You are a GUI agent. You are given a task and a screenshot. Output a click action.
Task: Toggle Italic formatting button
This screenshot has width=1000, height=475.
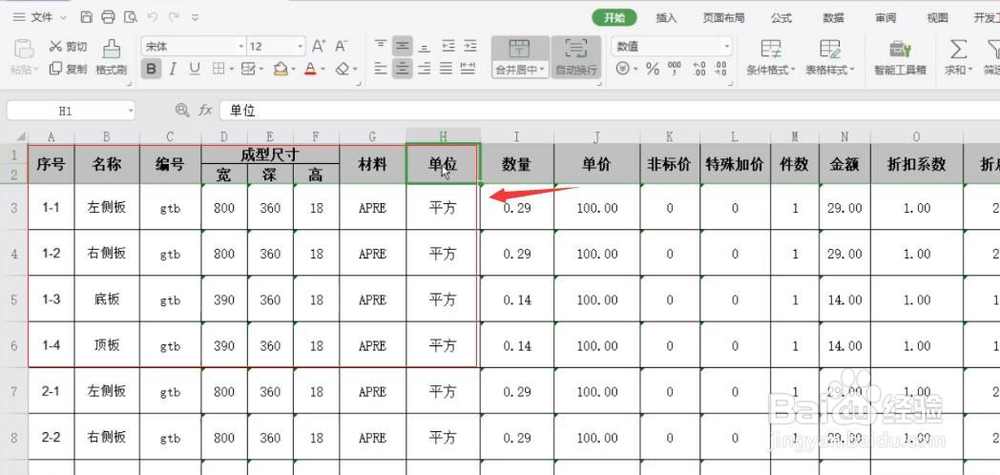[173, 68]
